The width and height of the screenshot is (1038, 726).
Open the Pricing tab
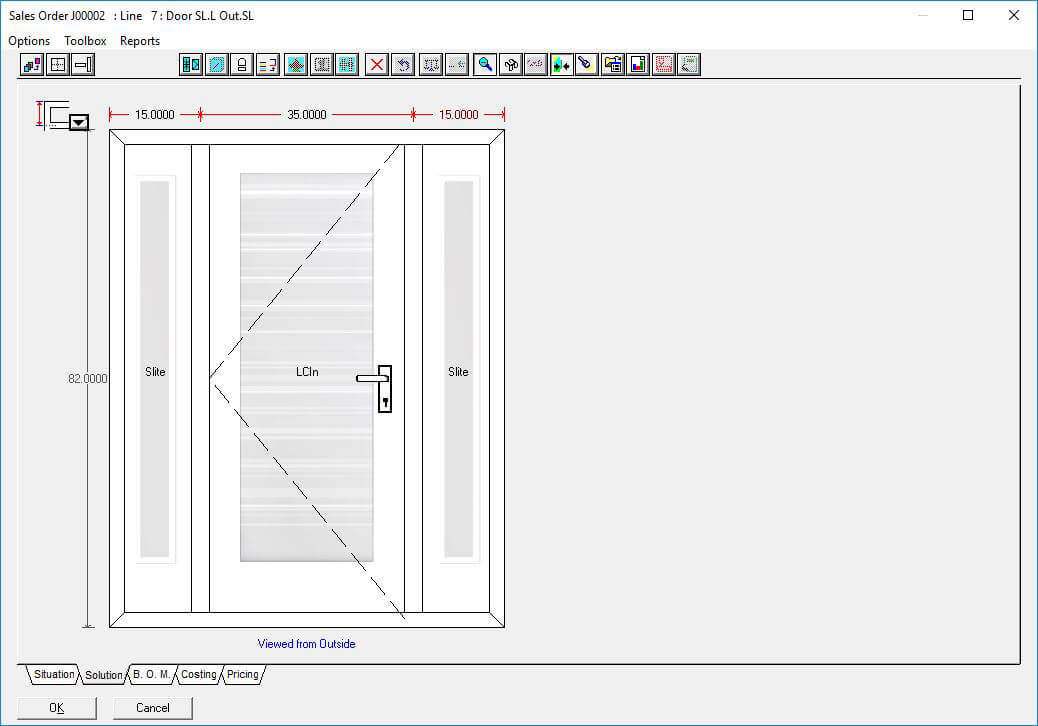(x=242, y=675)
